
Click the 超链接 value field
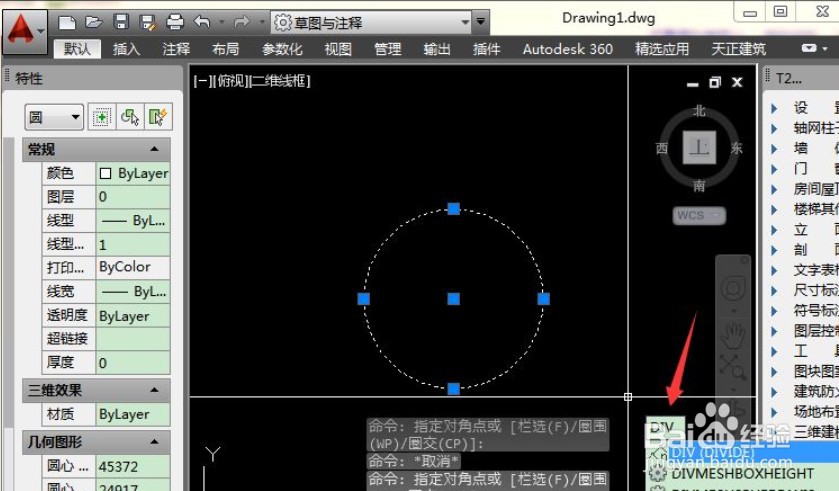pyautogui.click(x=133, y=339)
